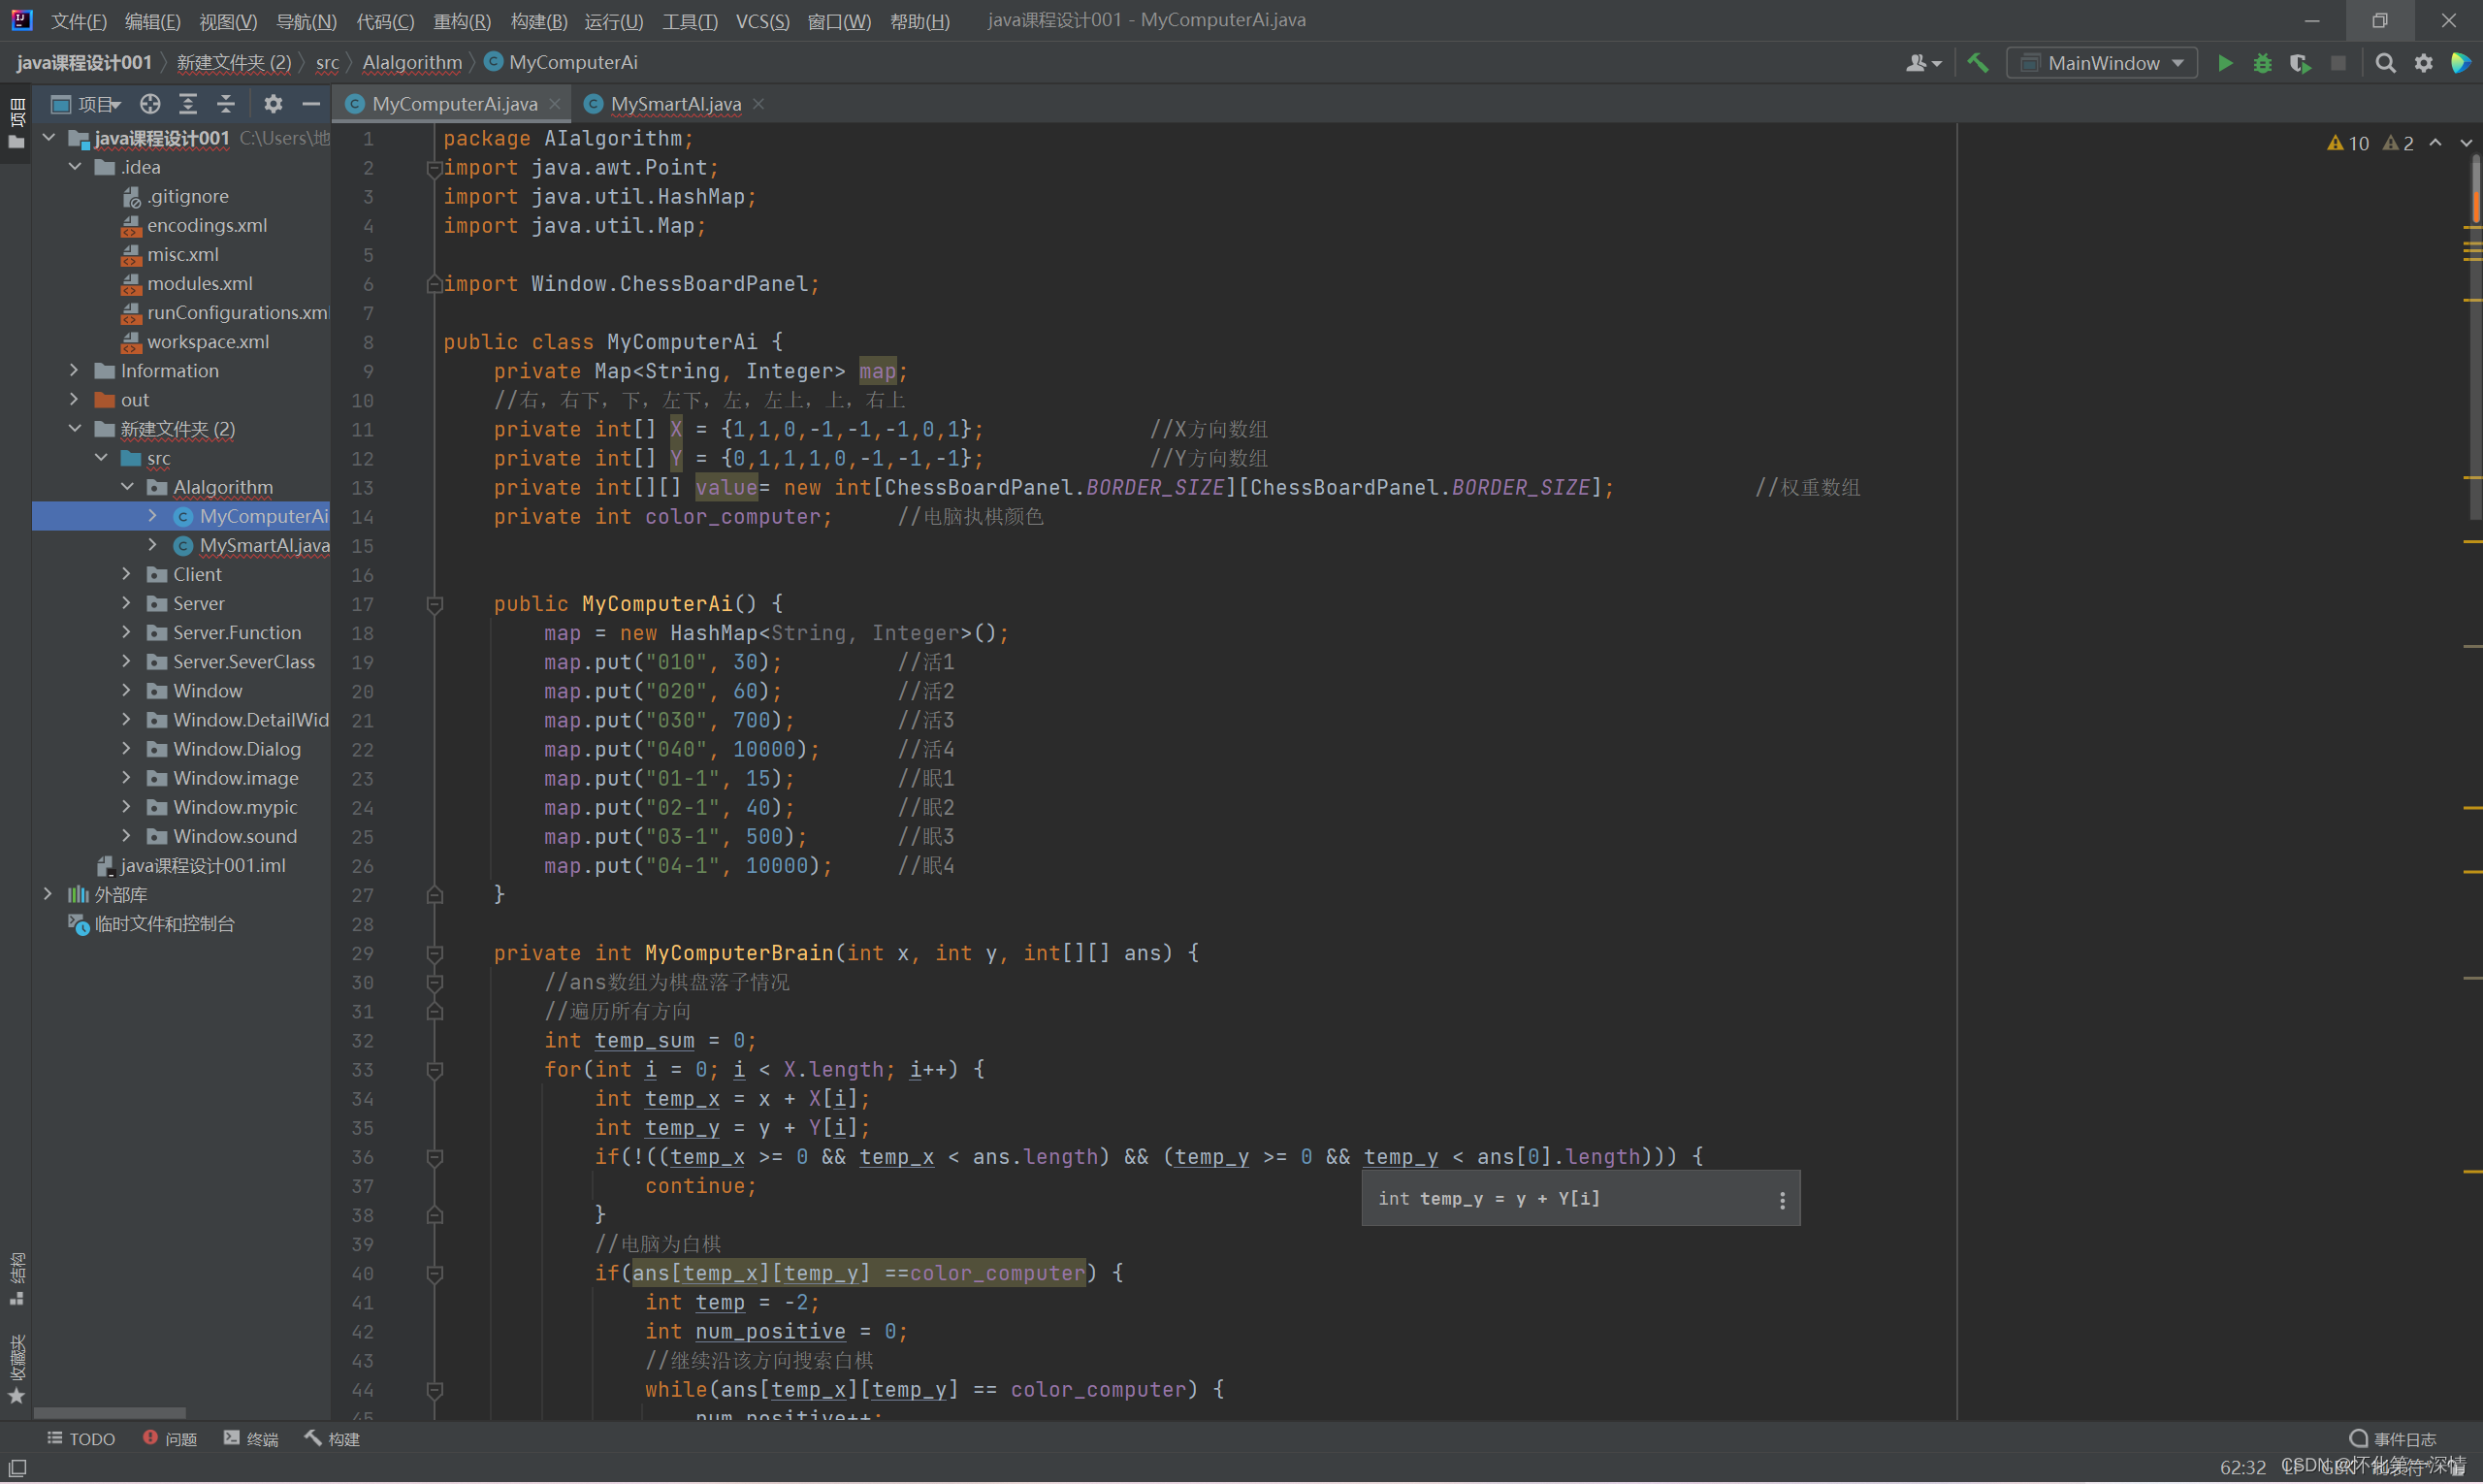Toggle tool window bars icon at bottom-left corner
Image resolution: width=2483 pixels, height=1484 pixels.
[17, 1467]
